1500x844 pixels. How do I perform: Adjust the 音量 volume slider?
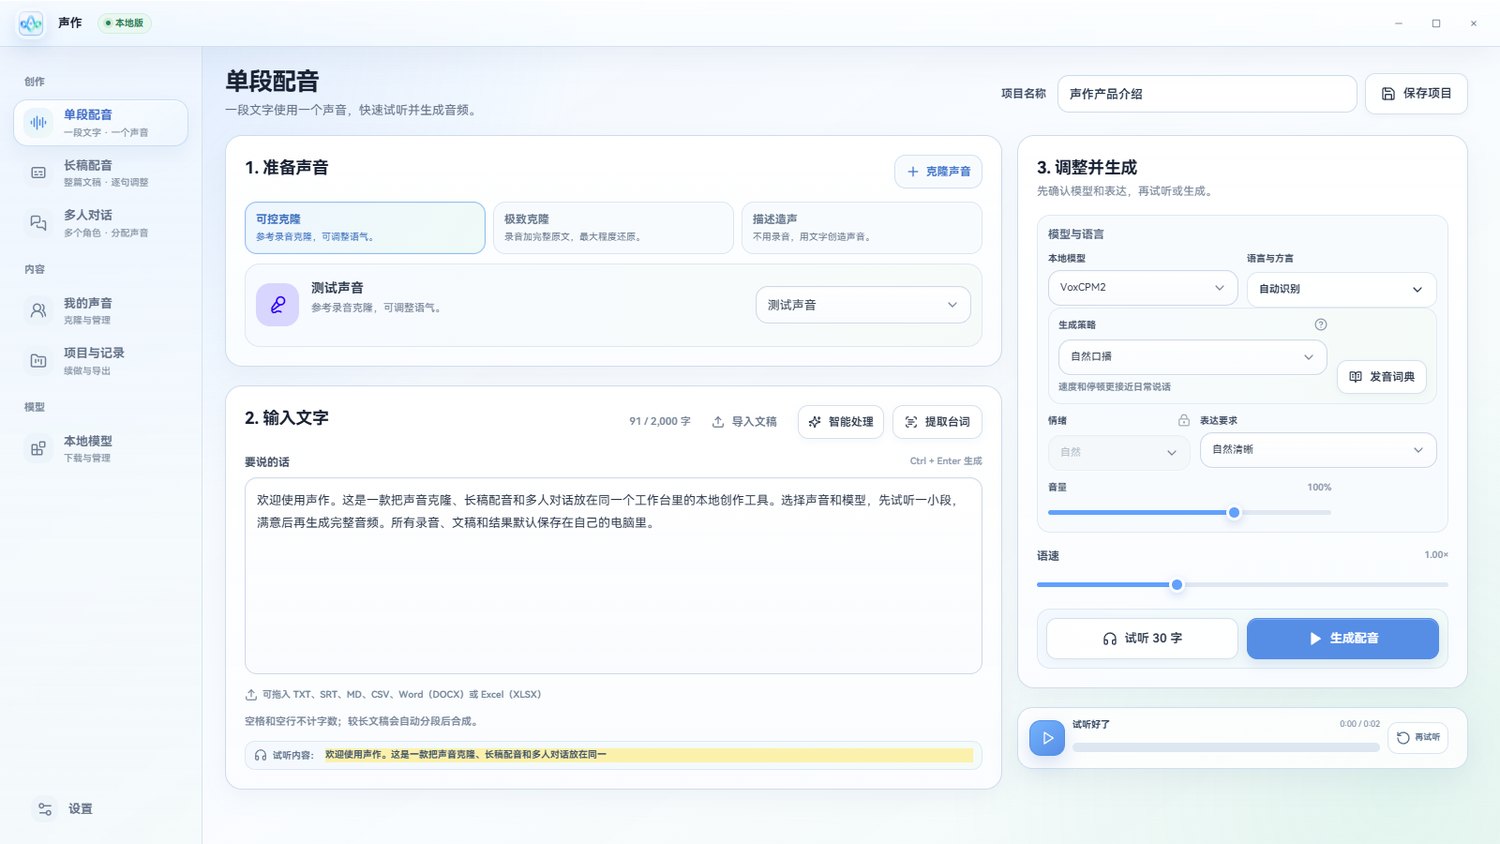(1189, 512)
